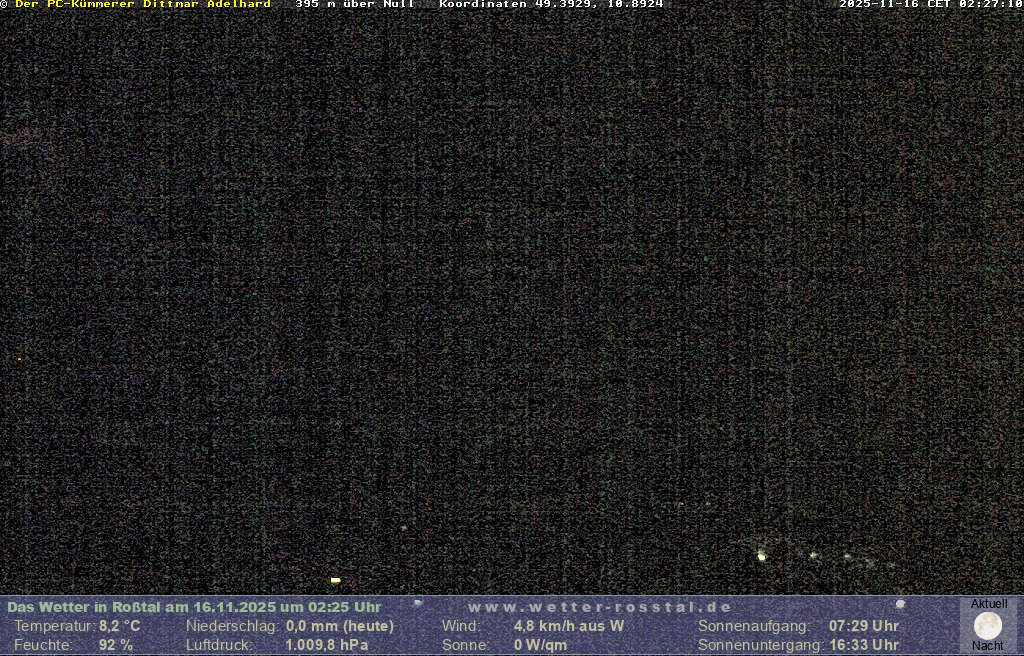Click the Niederschlag 0,0 mm (heute) value

(339, 626)
